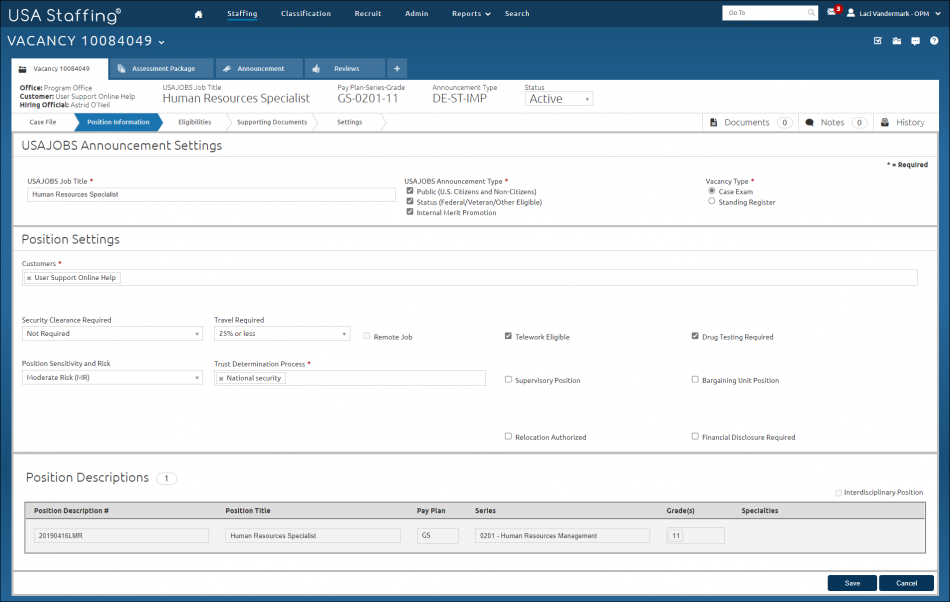Viewport: 950px width, 602px height.
Task: Switch to the Vacancy 10084049 tab
Action: 60,69
